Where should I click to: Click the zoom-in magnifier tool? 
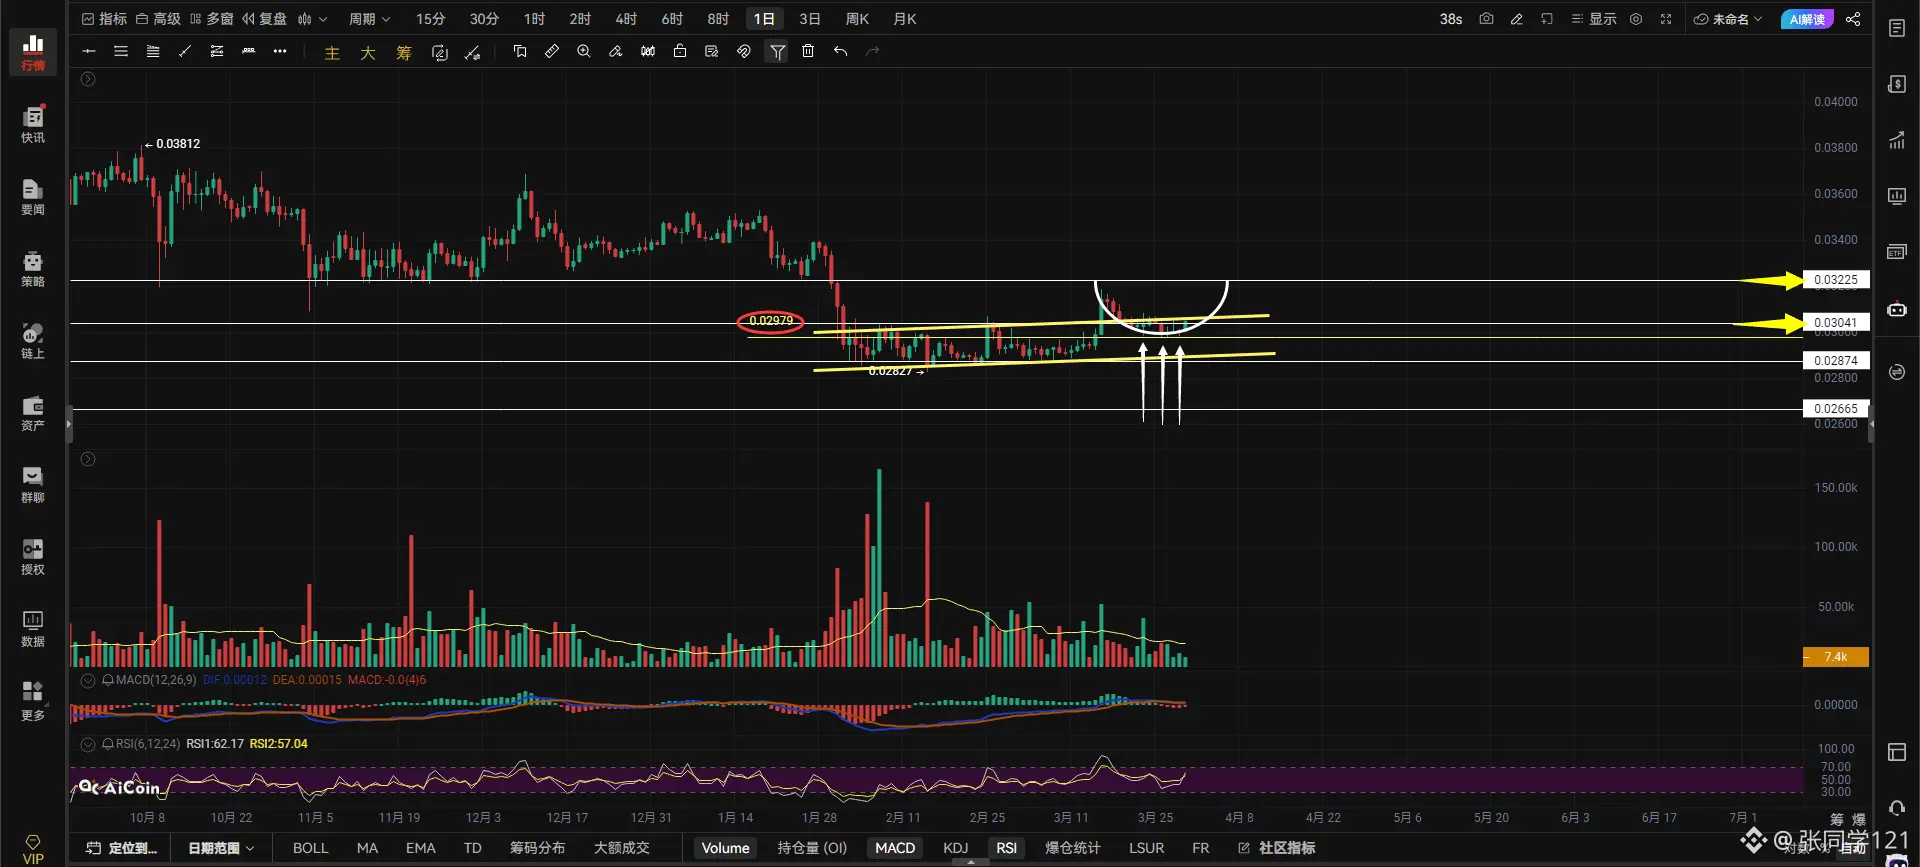584,51
